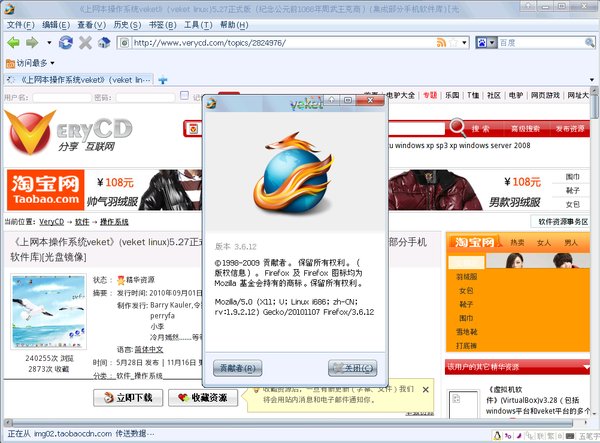600x443 pixels.
Task: Go back with the green back arrow
Action: 13,42
